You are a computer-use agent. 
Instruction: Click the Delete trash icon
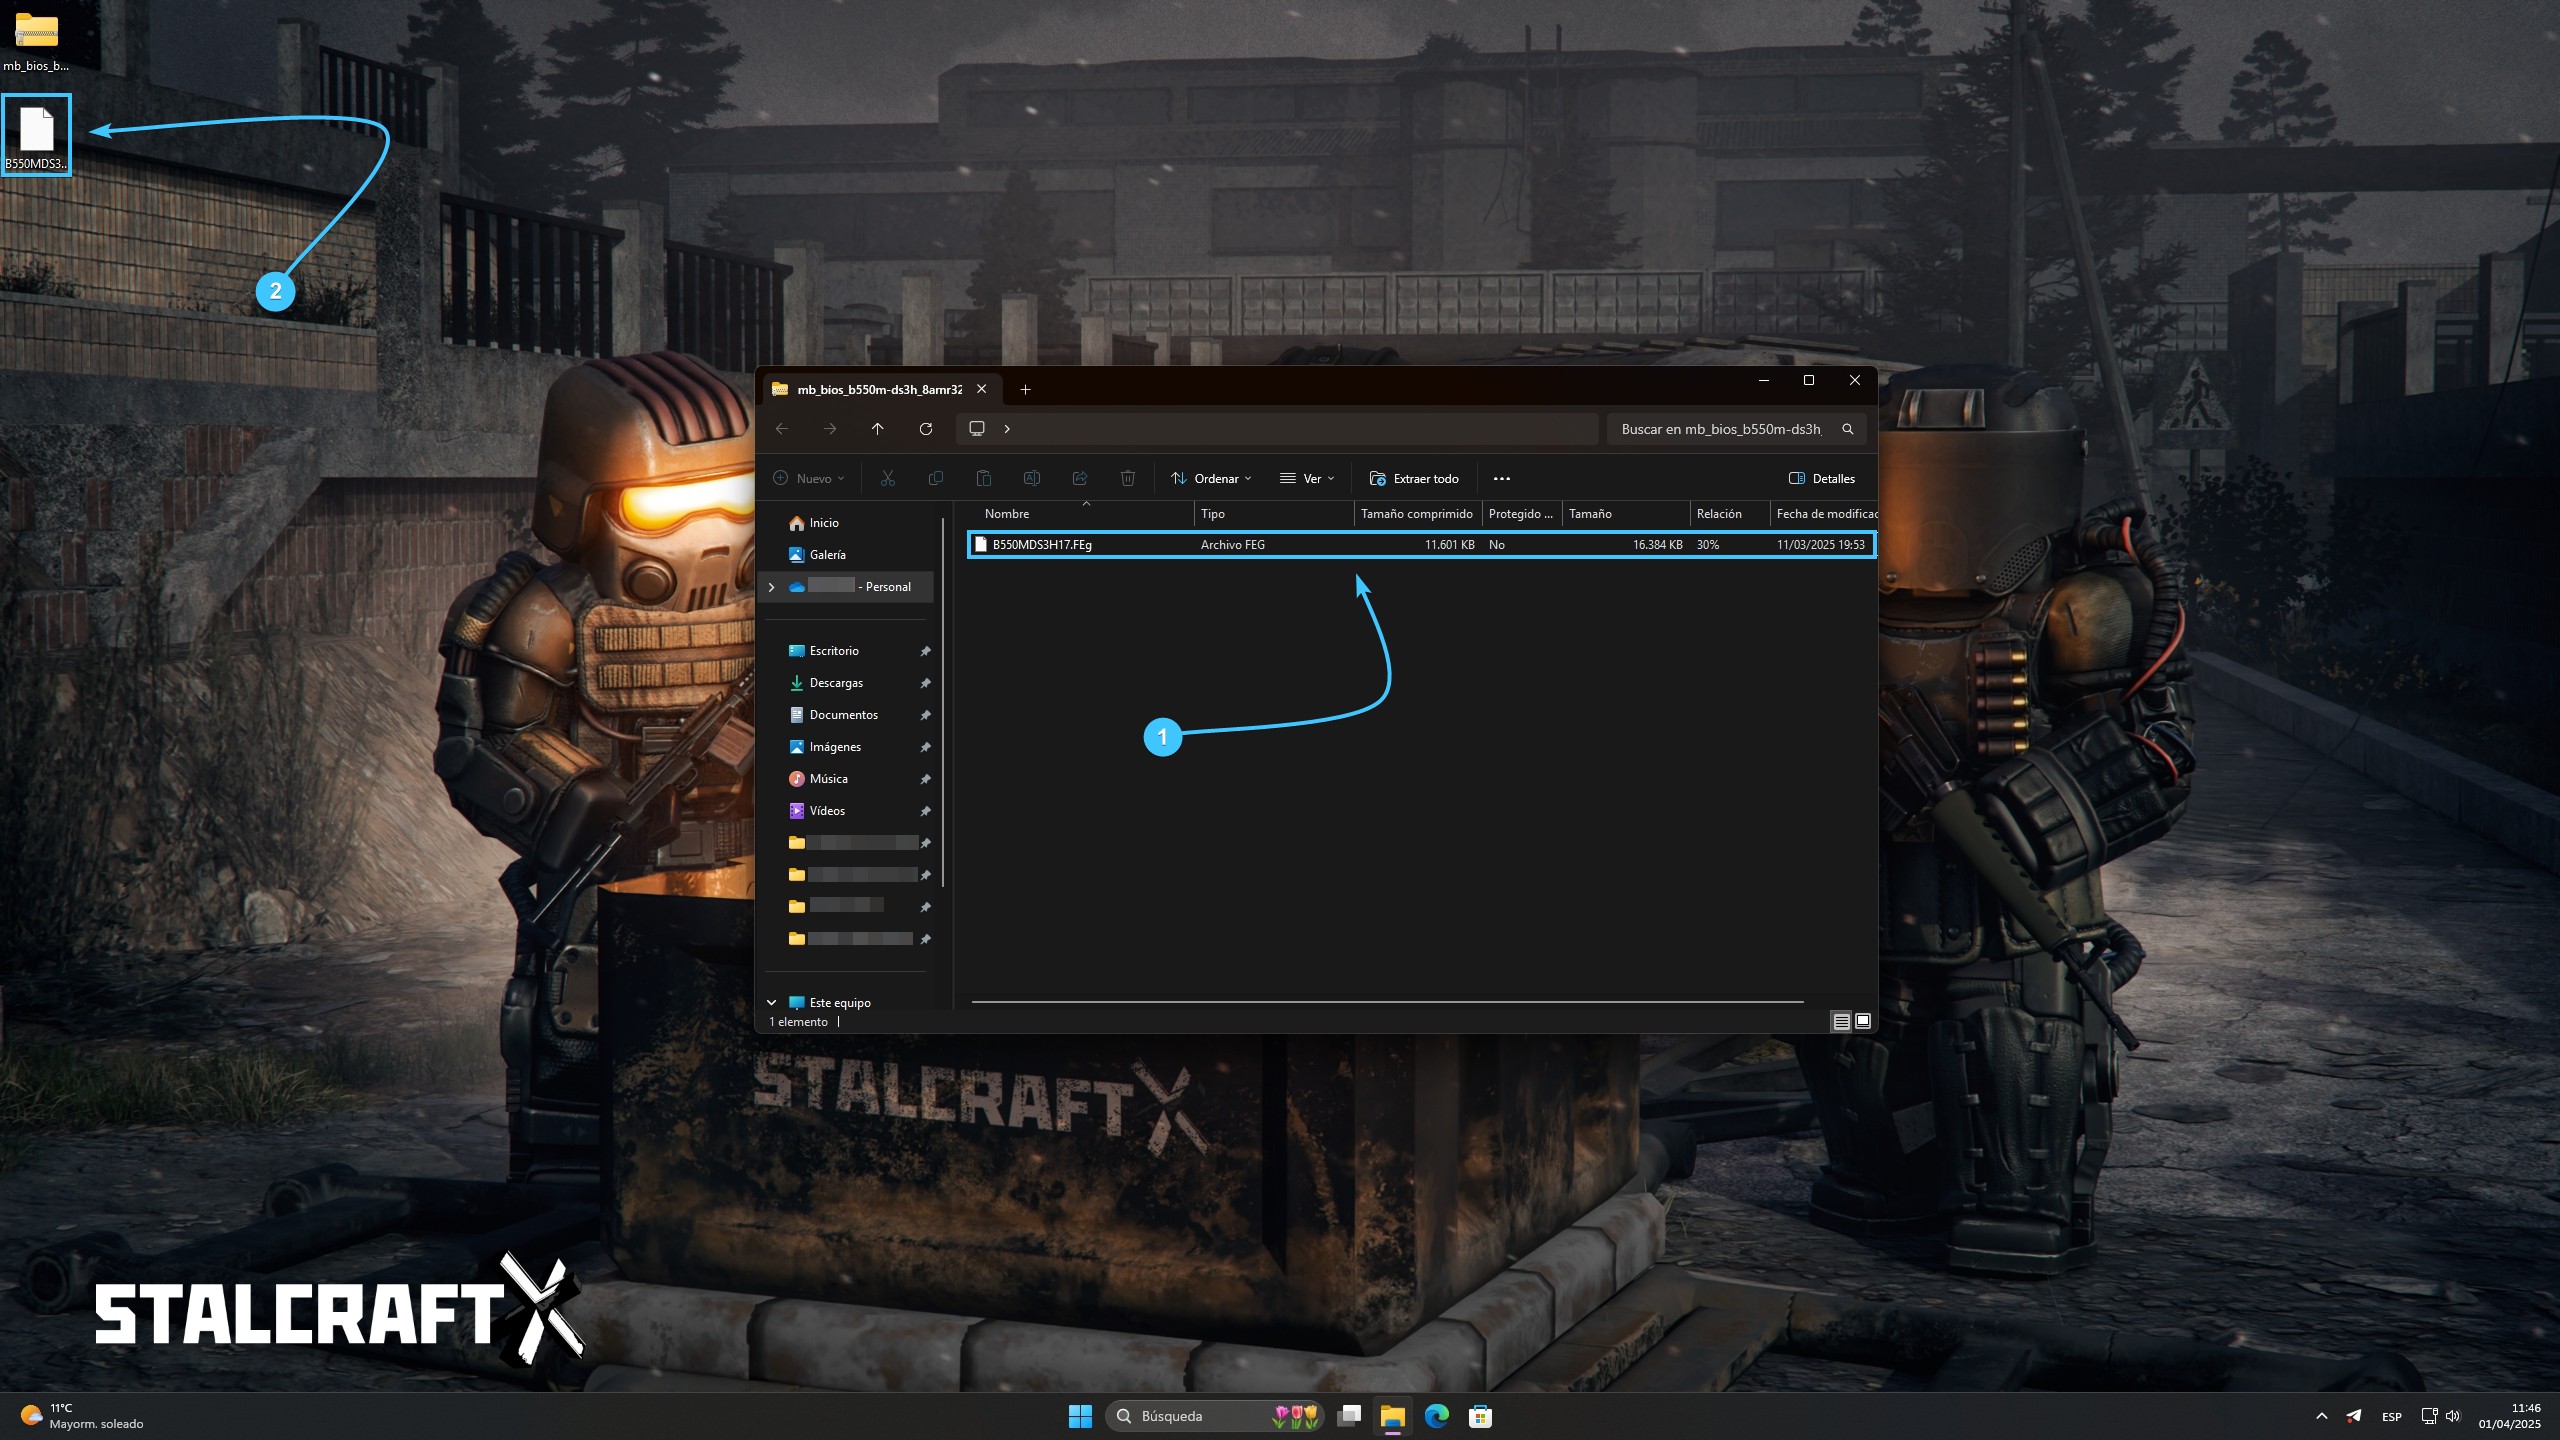[x=1128, y=479]
